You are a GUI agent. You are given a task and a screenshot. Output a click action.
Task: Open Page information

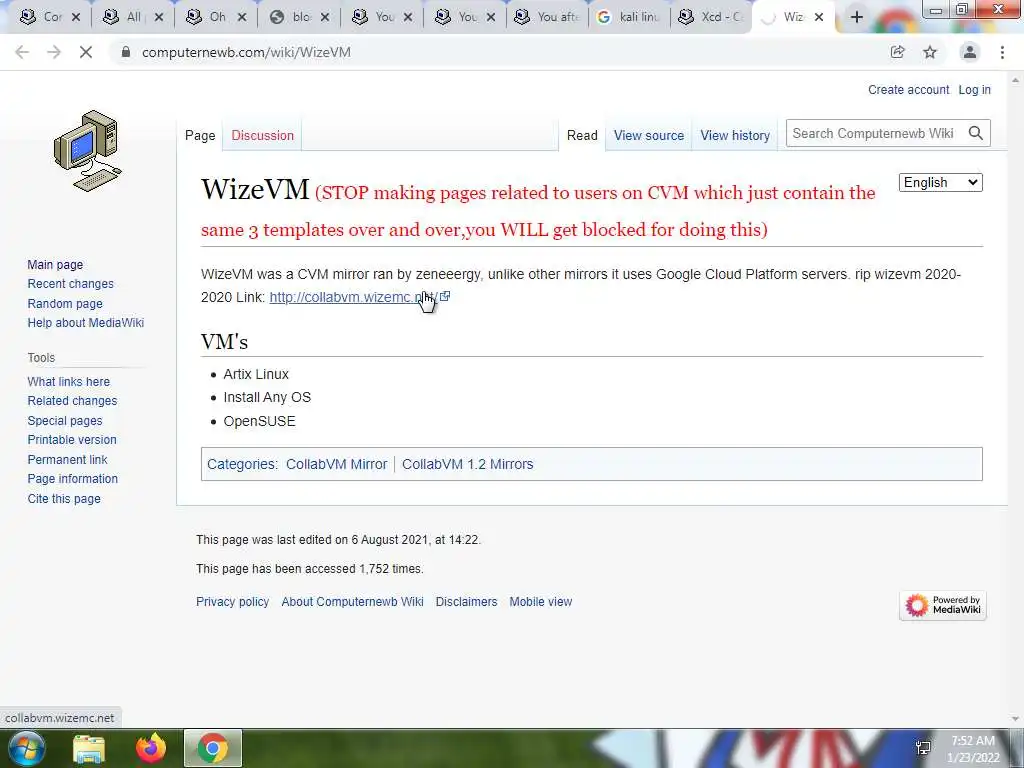pyautogui.click(x=72, y=479)
